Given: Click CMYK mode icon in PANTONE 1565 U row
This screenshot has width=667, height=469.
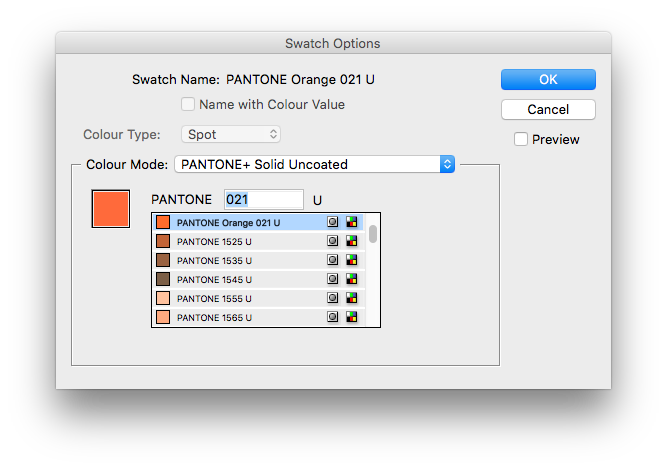Looking at the screenshot, I should (x=351, y=317).
